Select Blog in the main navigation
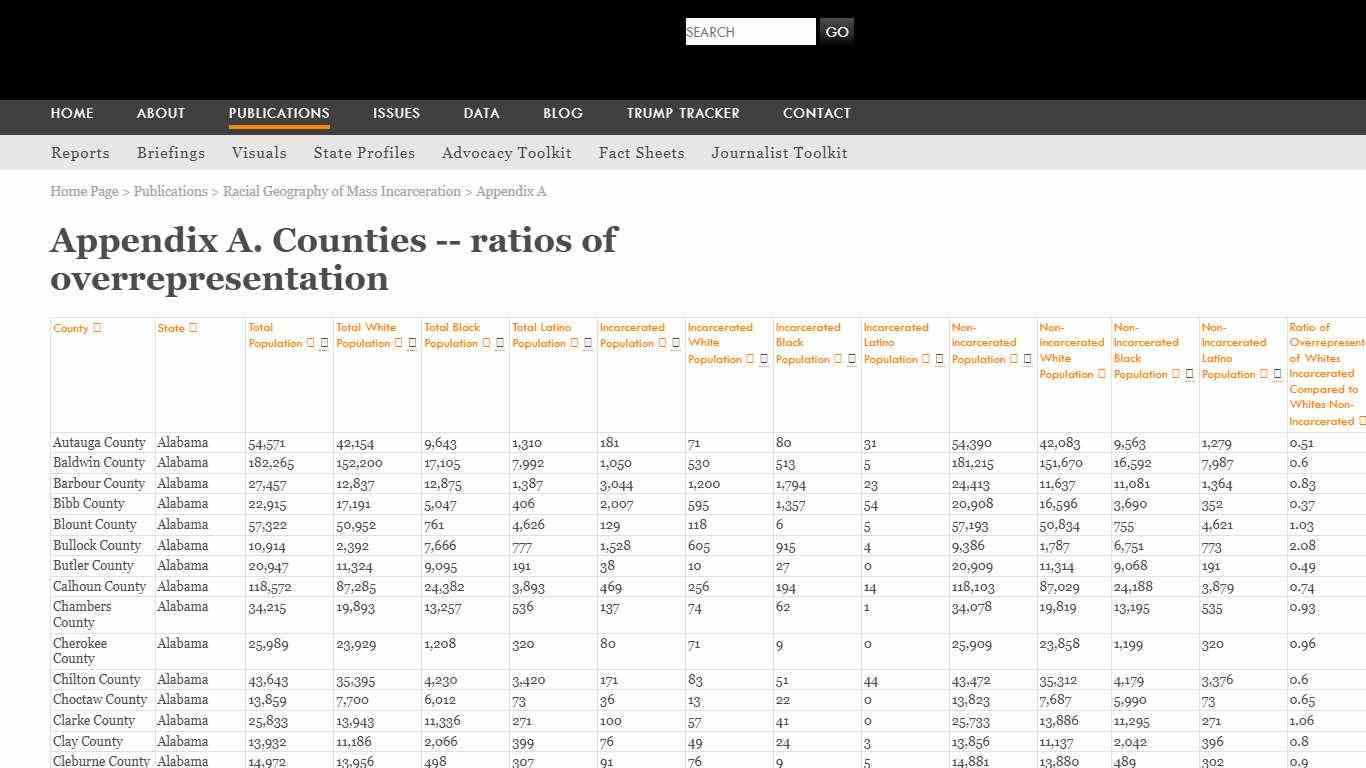 point(562,113)
